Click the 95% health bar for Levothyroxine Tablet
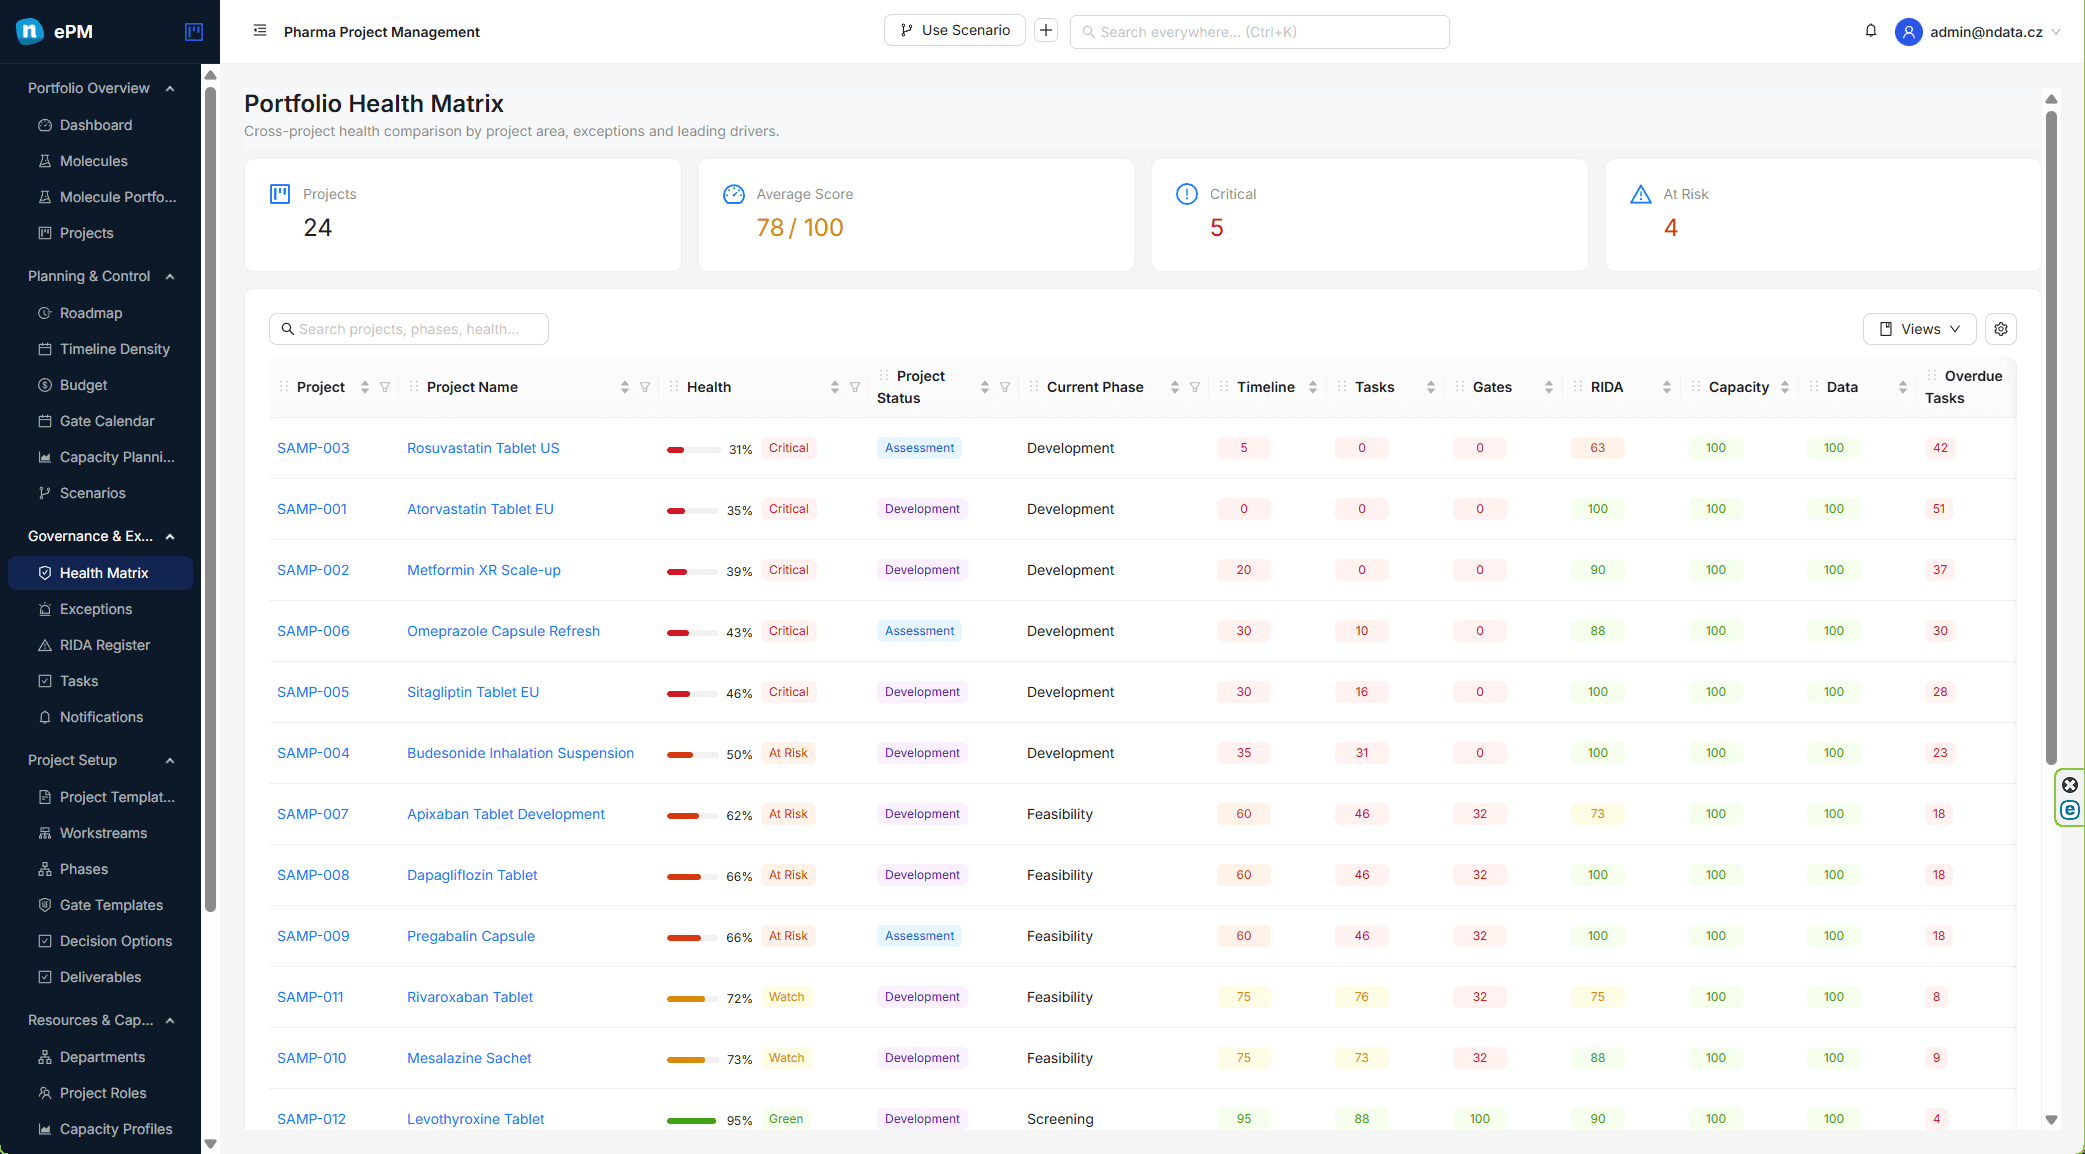 click(x=693, y=1121)
